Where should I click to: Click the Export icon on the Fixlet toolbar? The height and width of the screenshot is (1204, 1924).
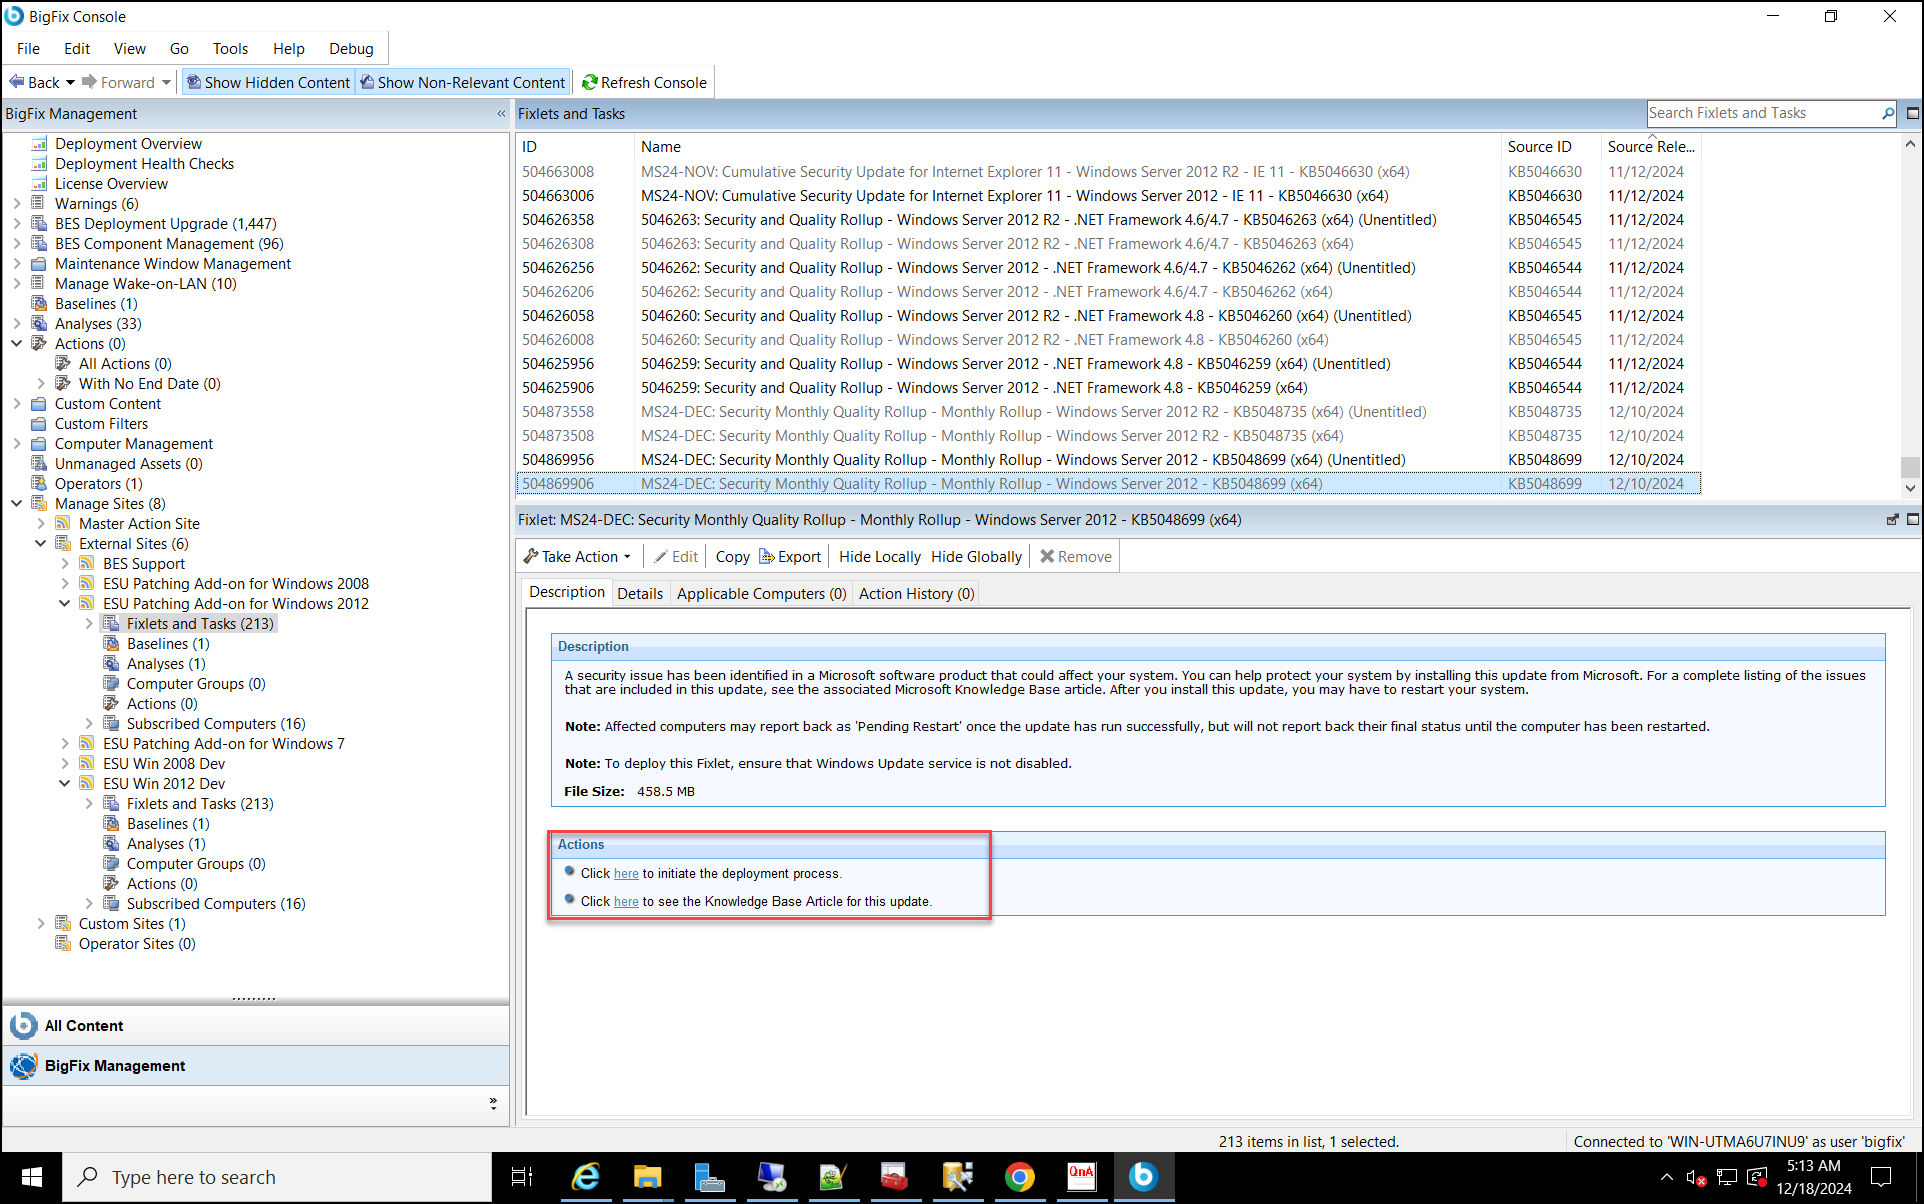[767, 556]
